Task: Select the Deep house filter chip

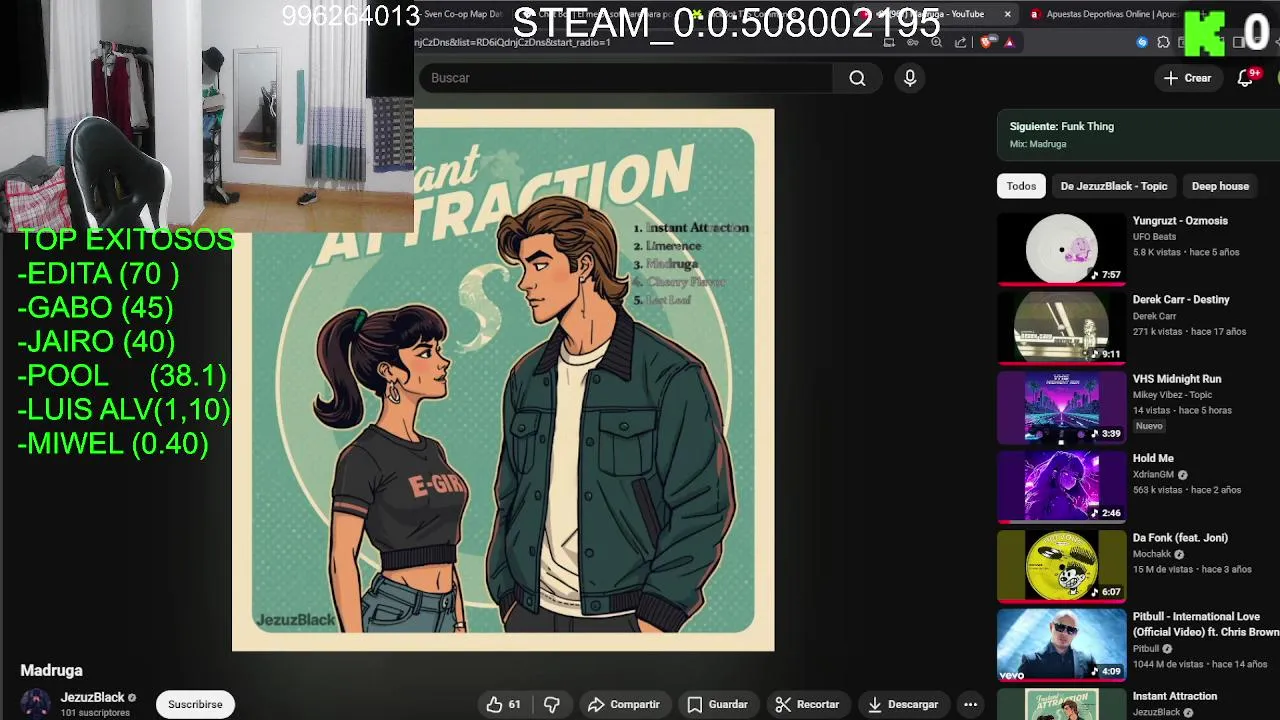Action: click(x=1220, y=186)
